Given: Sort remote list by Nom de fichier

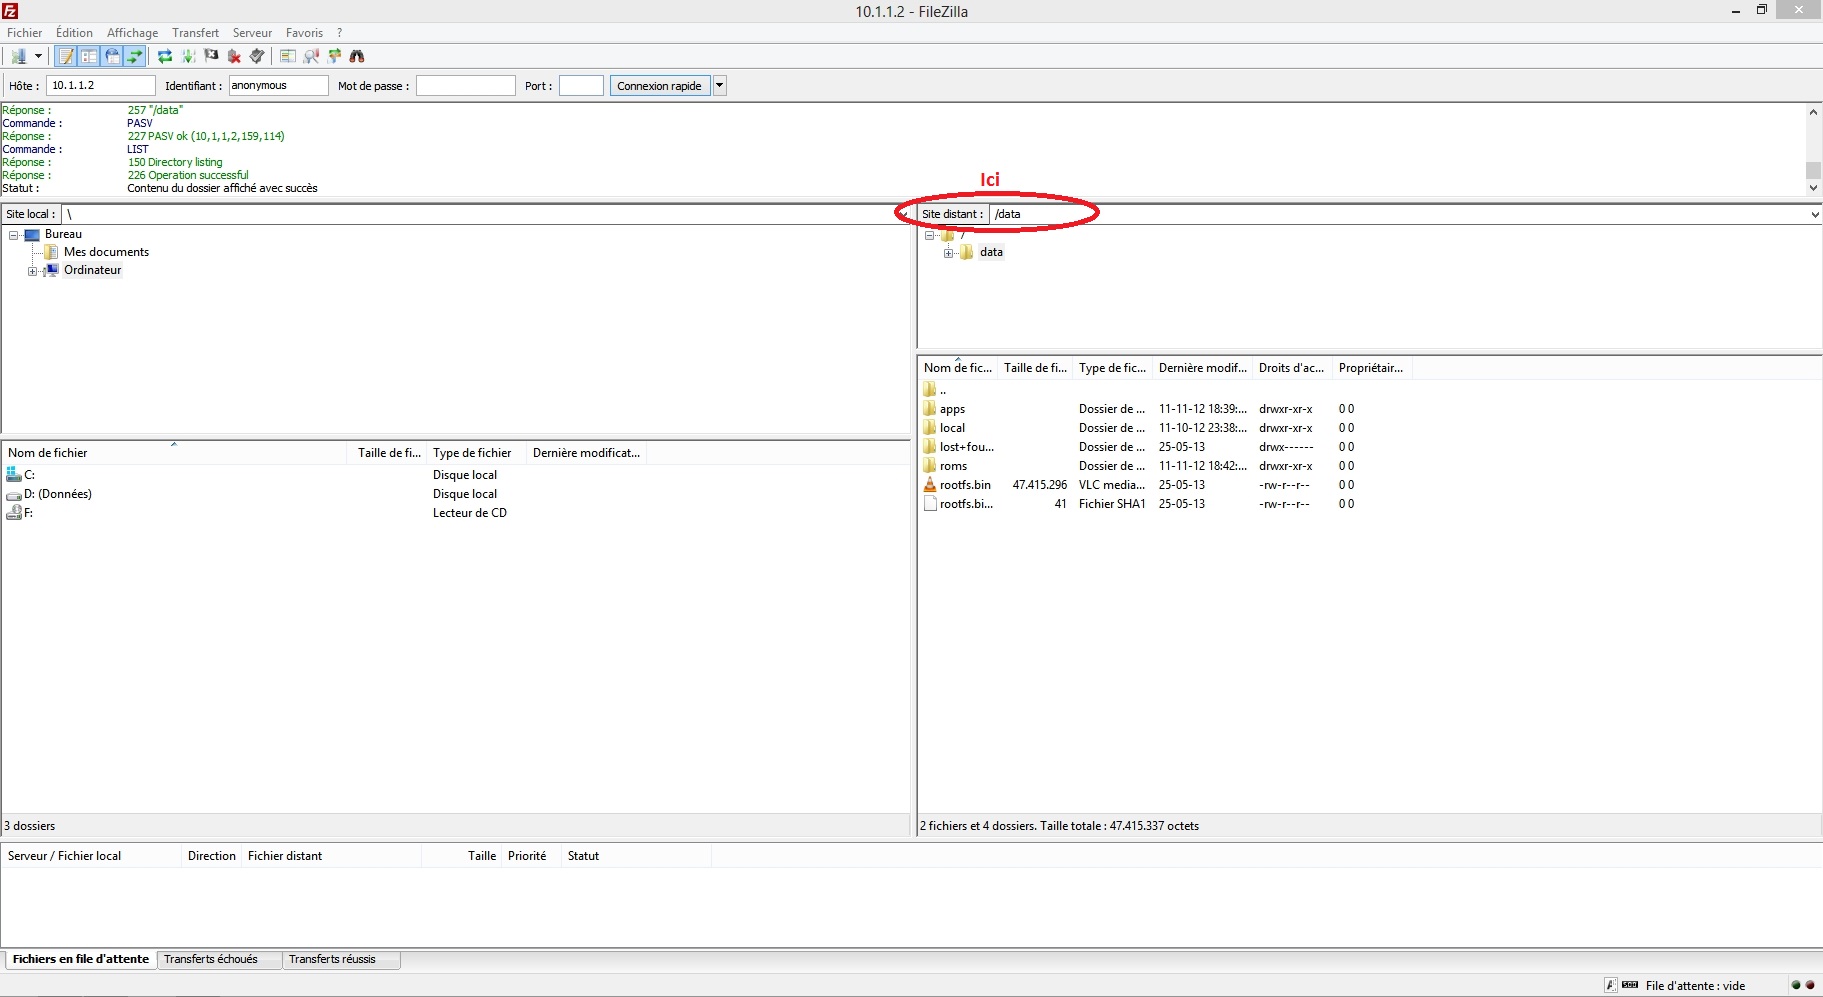Looking at the screenshot, I should pyautogui.click(x=958, y=368).
